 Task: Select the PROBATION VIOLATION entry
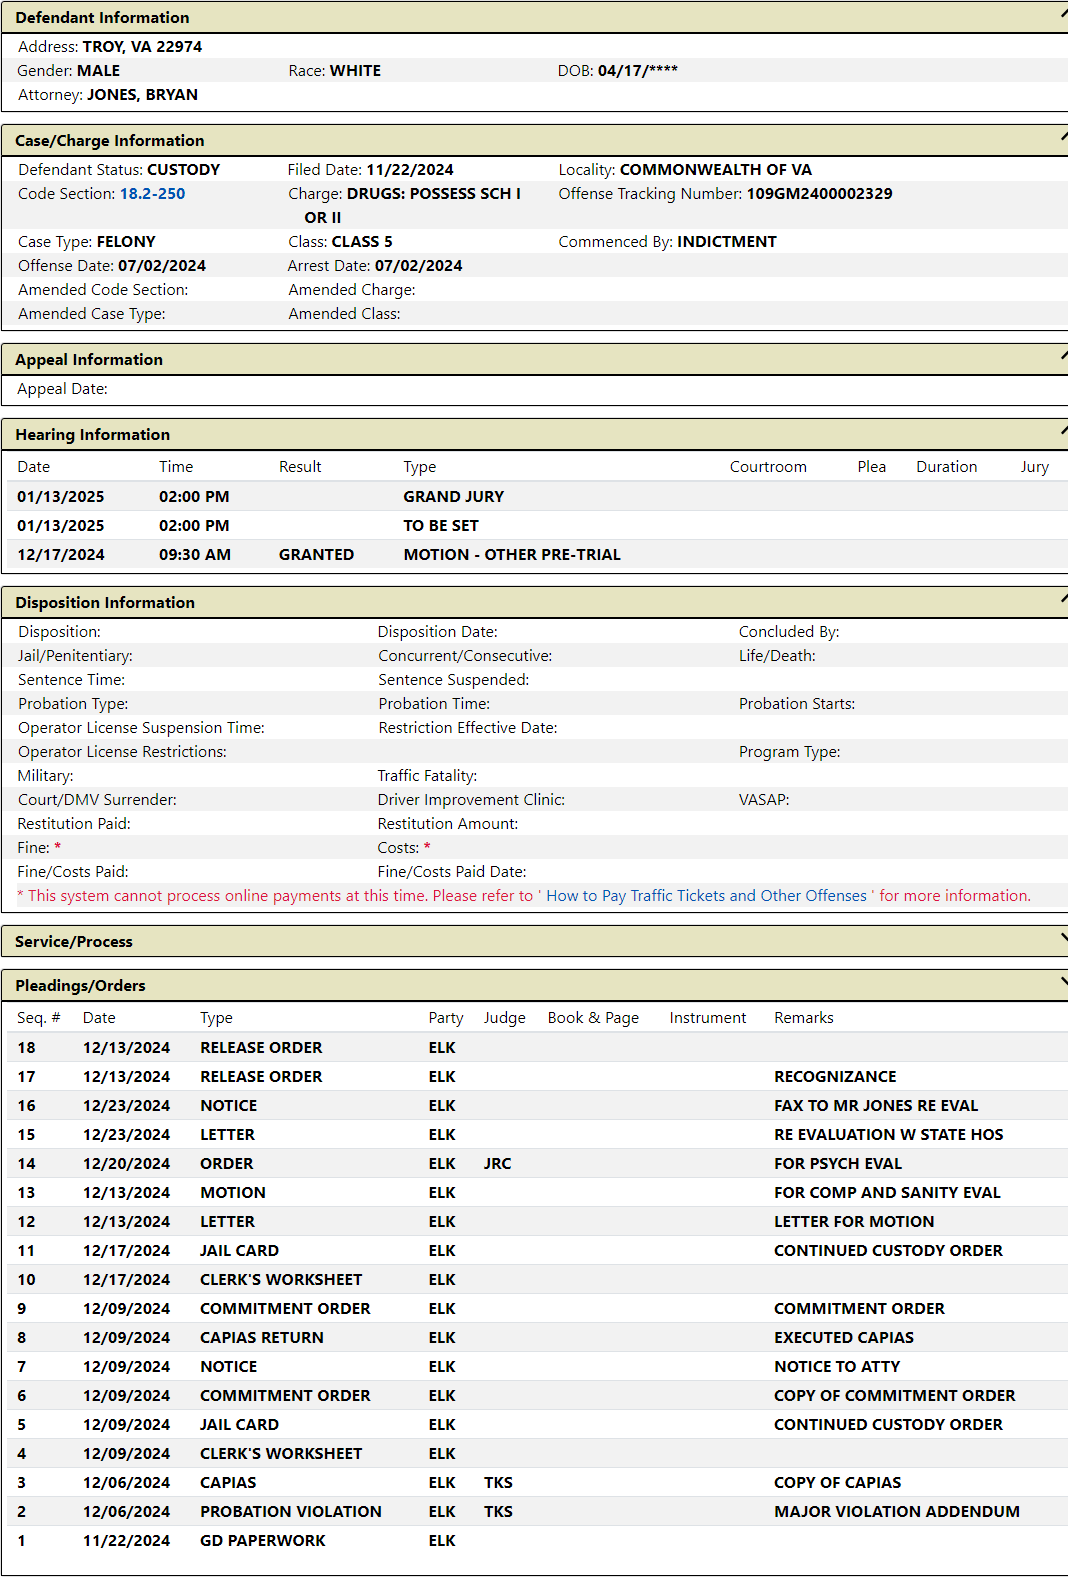(538, 1512)
